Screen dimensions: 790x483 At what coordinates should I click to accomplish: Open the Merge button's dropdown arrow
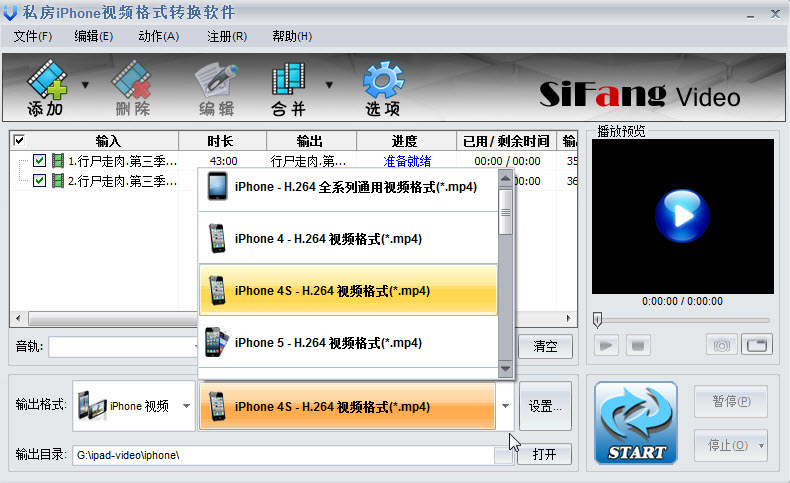point(329,85)
